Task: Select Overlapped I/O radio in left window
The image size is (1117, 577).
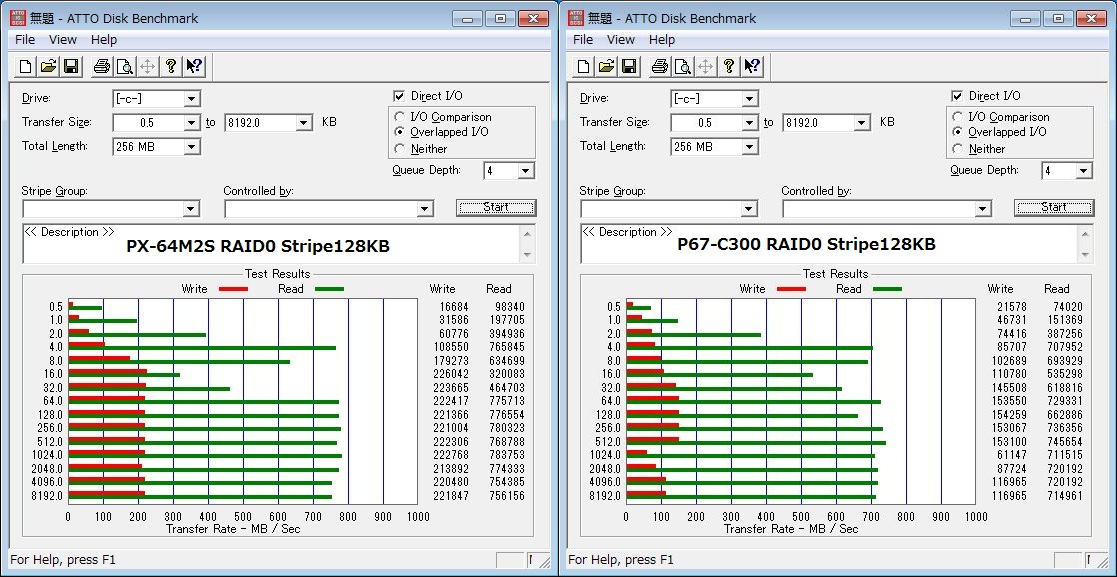Action: (x=399, y=132)
